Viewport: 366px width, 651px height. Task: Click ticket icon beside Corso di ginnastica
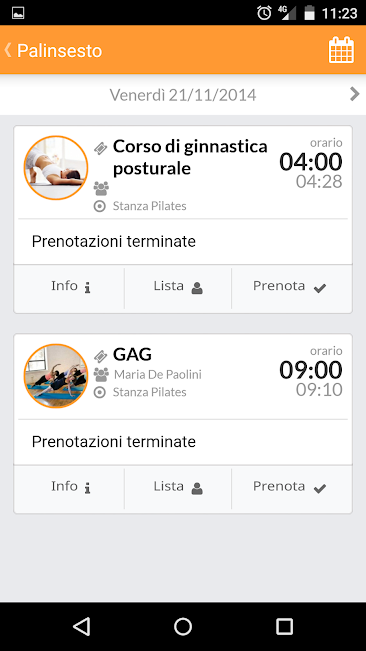pos(100,148)
